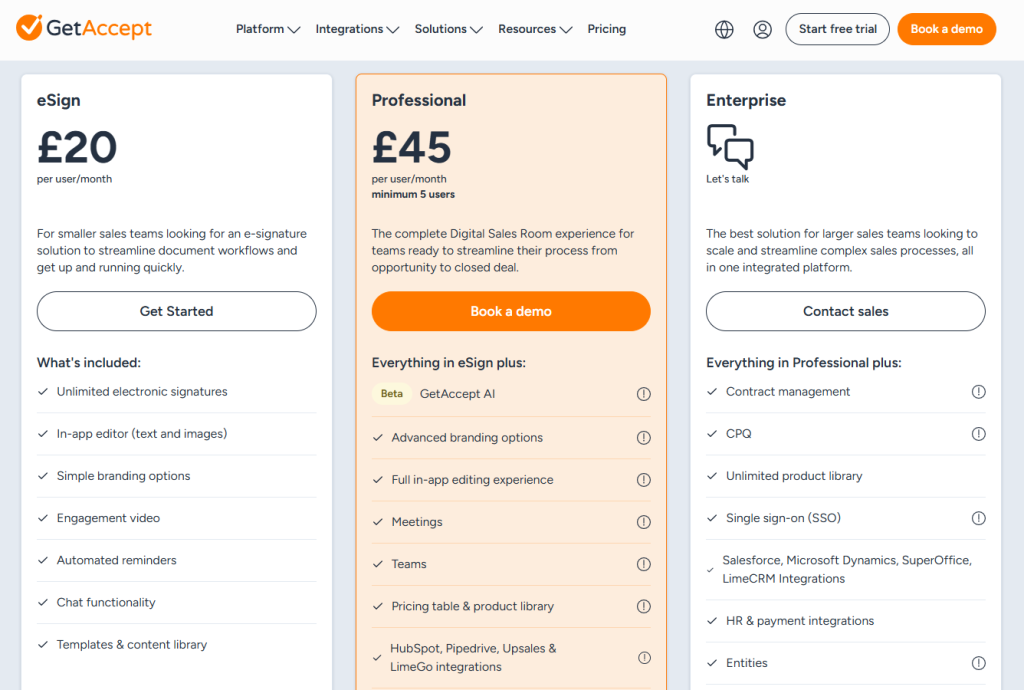
Task: Go to the Pricing page
Action: coord(607,29)
